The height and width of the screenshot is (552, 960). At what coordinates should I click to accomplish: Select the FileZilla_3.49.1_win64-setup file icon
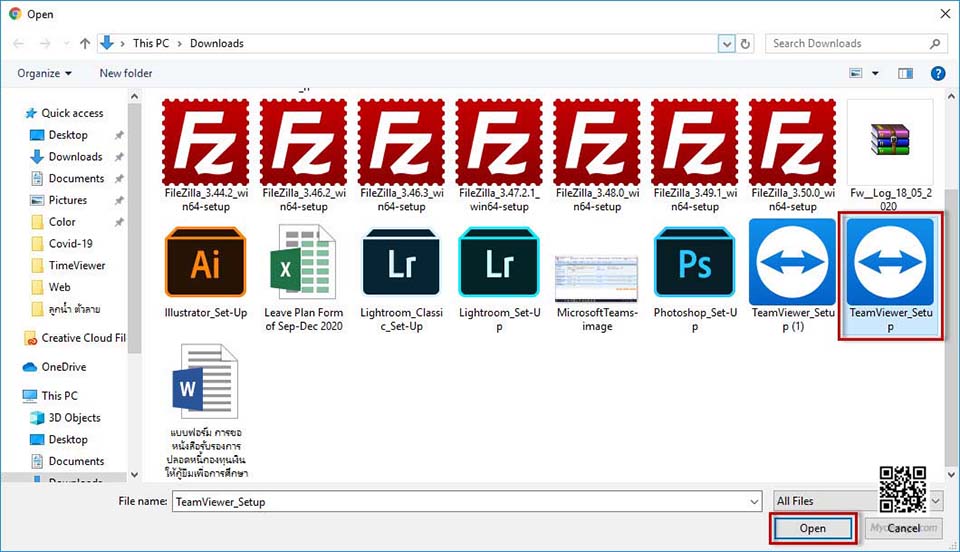coord(695,142)
